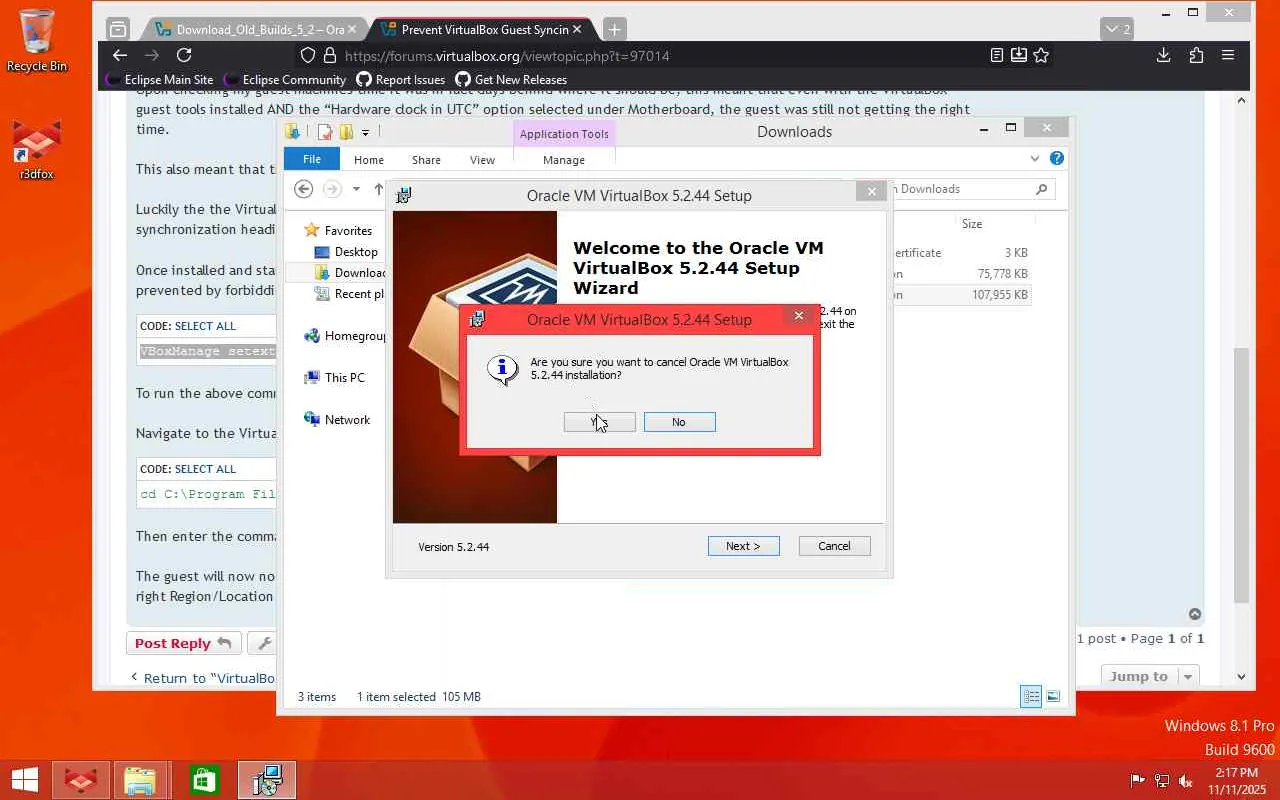Viewport: 1280px width, 800px height.
Task: Confirm cancellation with the Yes button
Action: click(x=599, y=422)
